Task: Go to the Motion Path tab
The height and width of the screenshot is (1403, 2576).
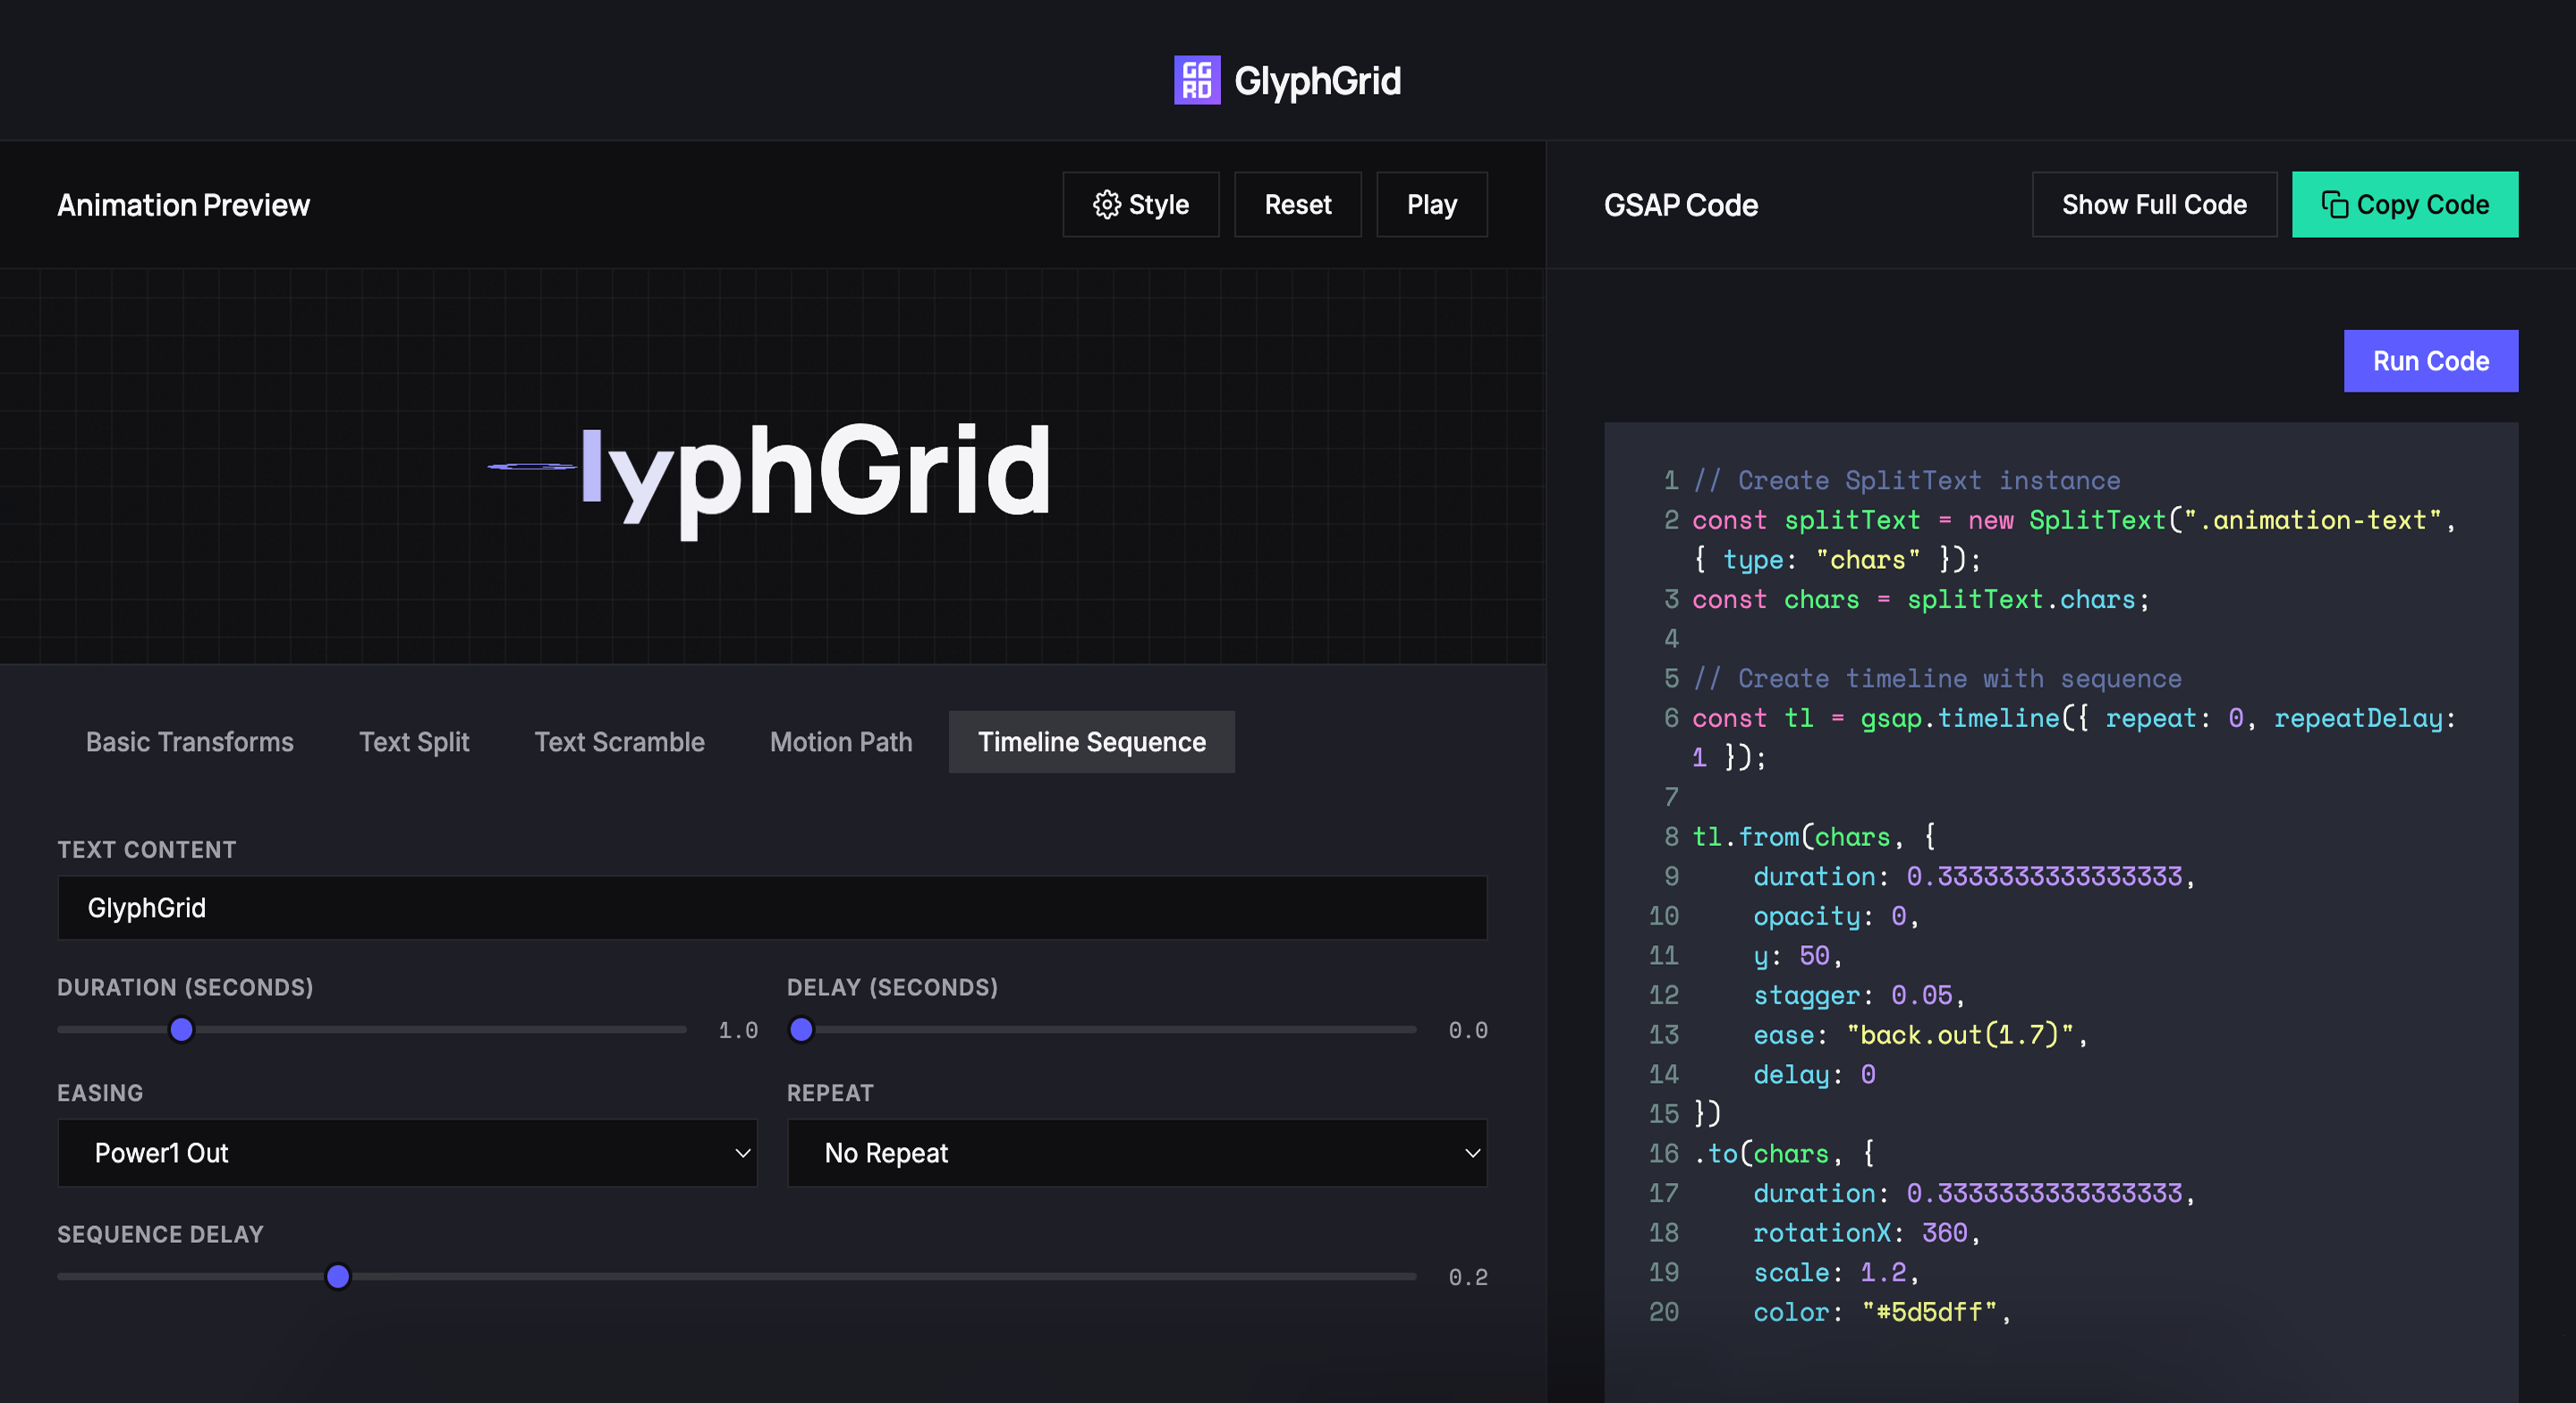Action: [841, 742]
